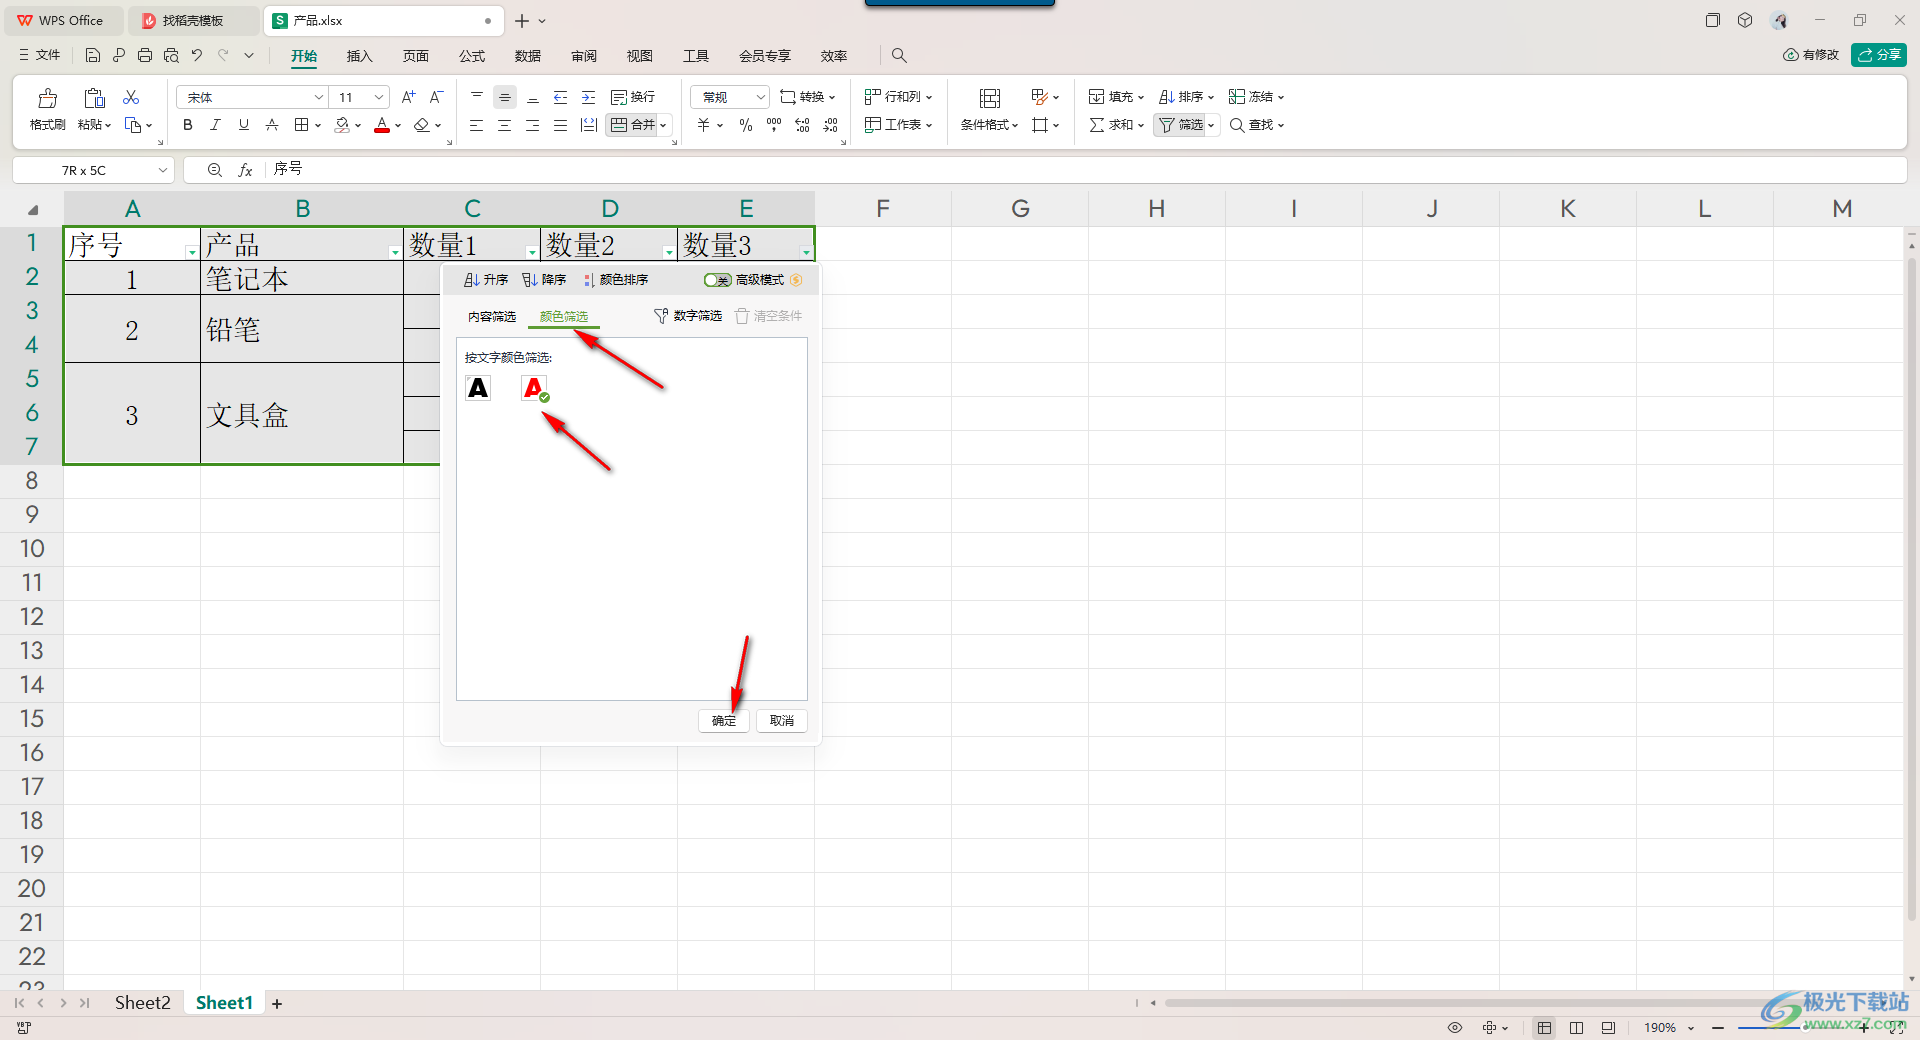The height and width of the screenshot is (1040, 1920).
Task: Open filter dropdown of 产品 column
Action: coord(395,252)
